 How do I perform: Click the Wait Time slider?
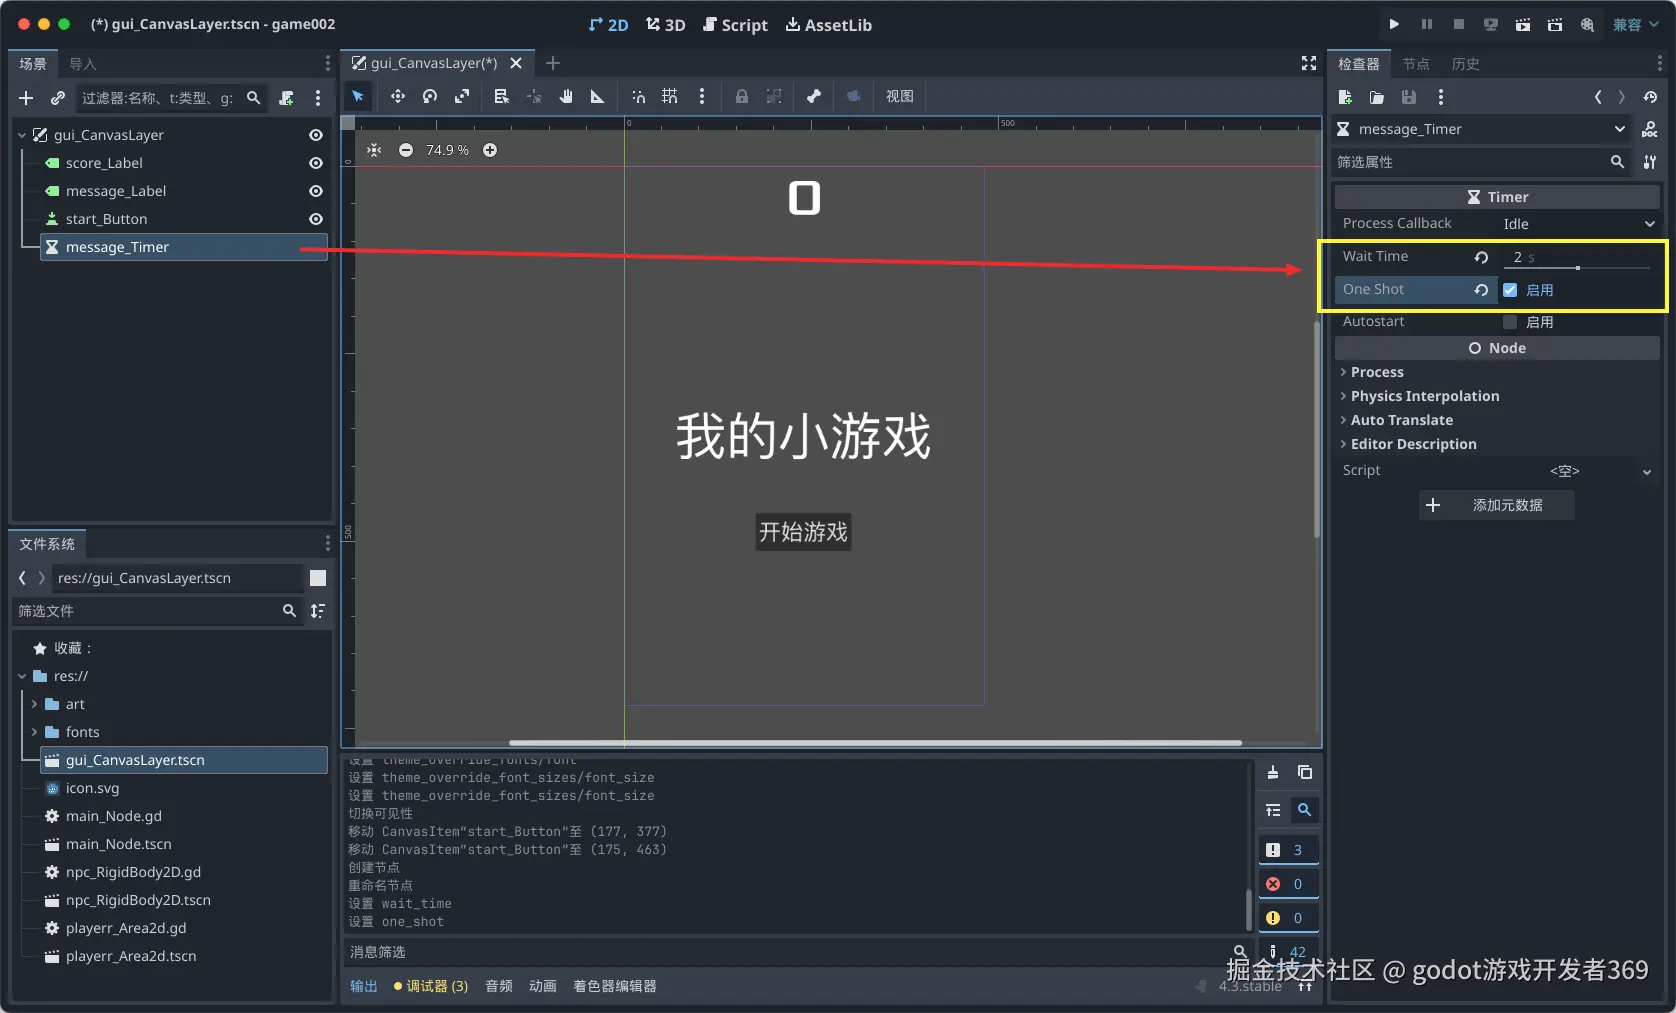[x=1577, y=268]
